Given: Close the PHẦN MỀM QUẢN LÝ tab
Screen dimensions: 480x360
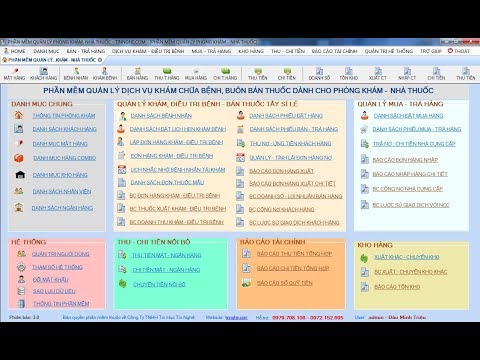Looking at the screenshot, I should click(100, 60).
